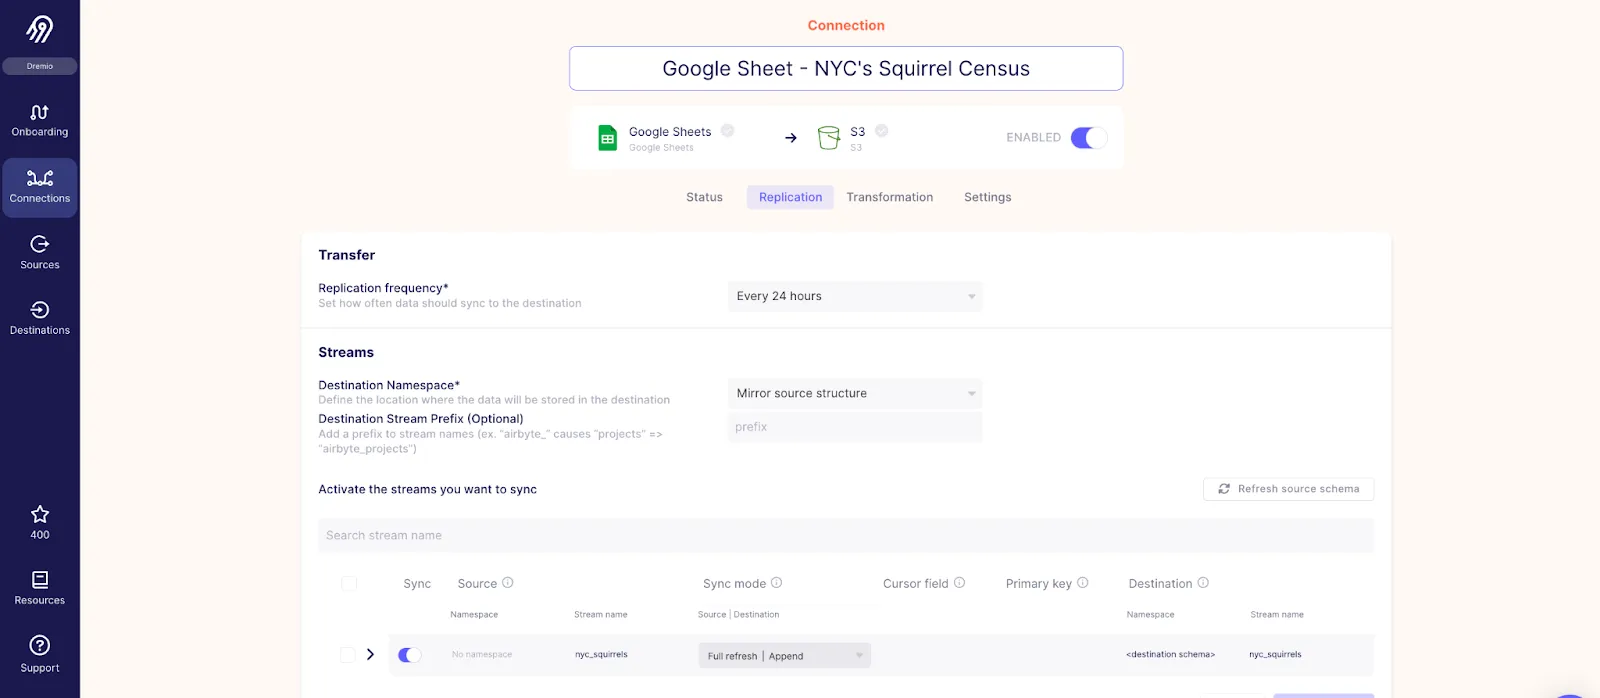The width and height of the screenshot is (1600, 698).
Task: Click the info icon next to Primary key
Action: (1083, 583)
